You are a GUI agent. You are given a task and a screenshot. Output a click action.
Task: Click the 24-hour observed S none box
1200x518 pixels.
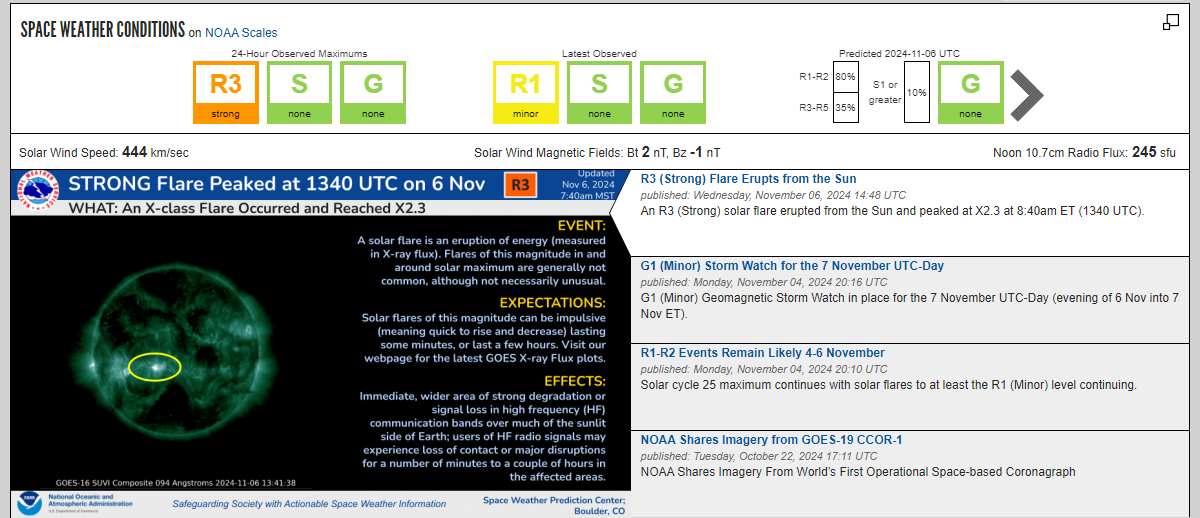coord(300,92)
